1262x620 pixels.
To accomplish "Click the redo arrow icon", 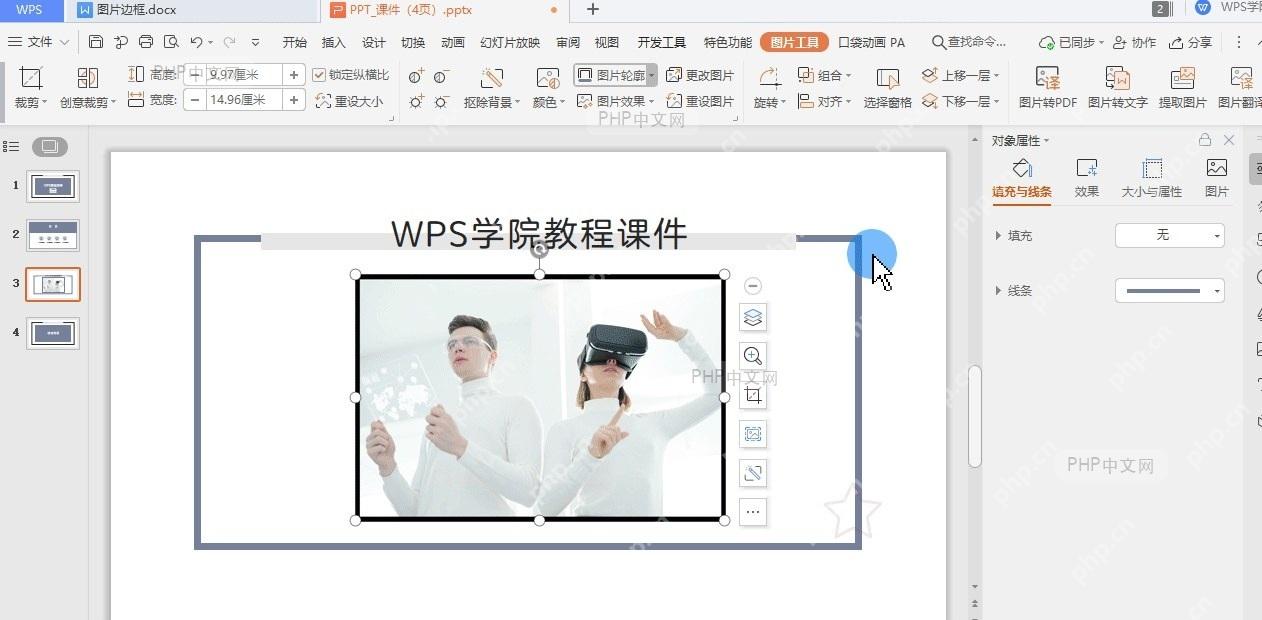I will tap(229, 42).
